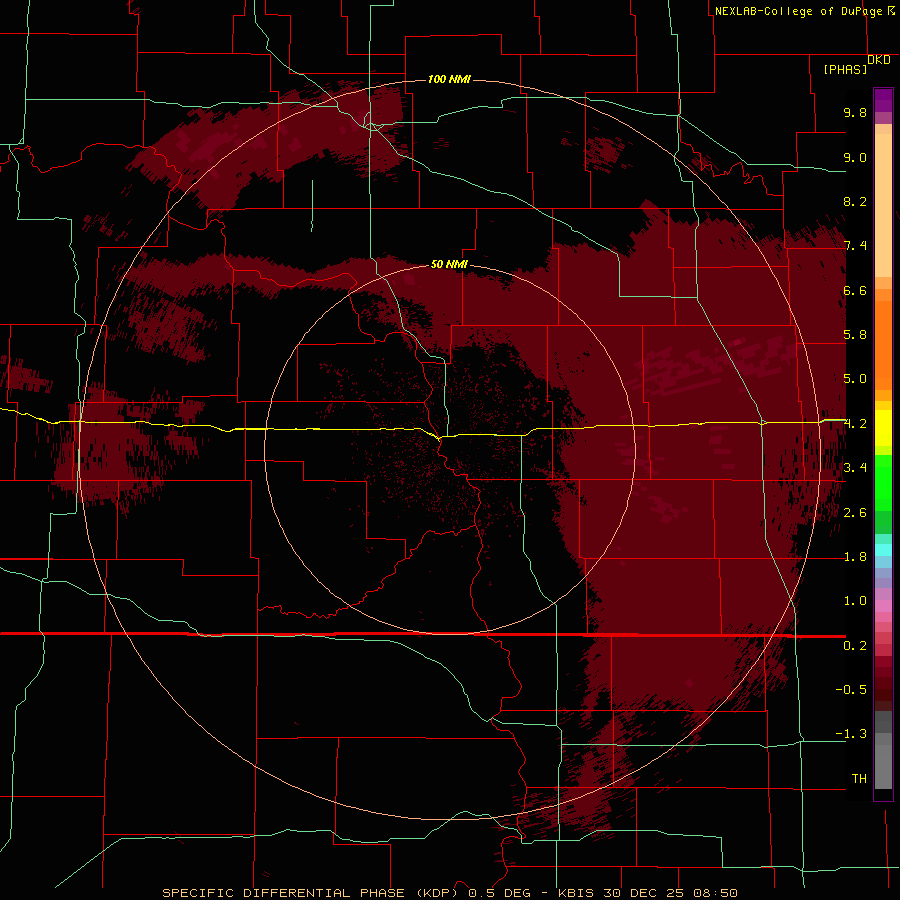
Task: Click the 100 NMI range ring label
Action: click(x=449, y=79)
